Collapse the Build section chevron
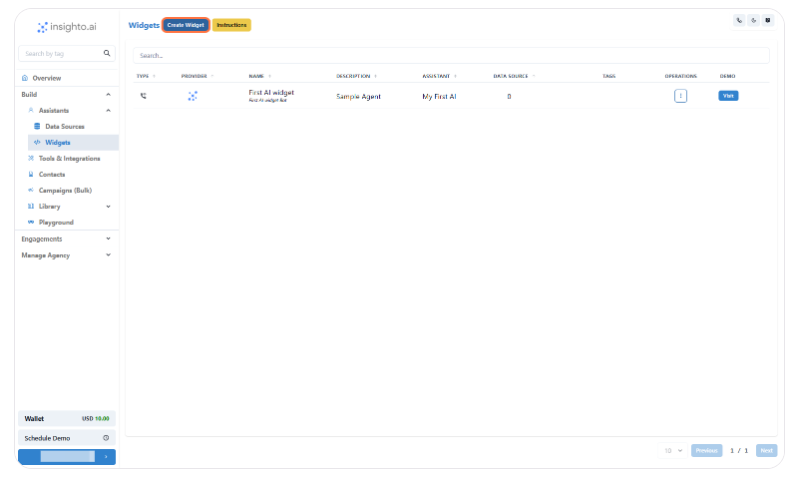802x489 pixels. click(x=108, y=95)
